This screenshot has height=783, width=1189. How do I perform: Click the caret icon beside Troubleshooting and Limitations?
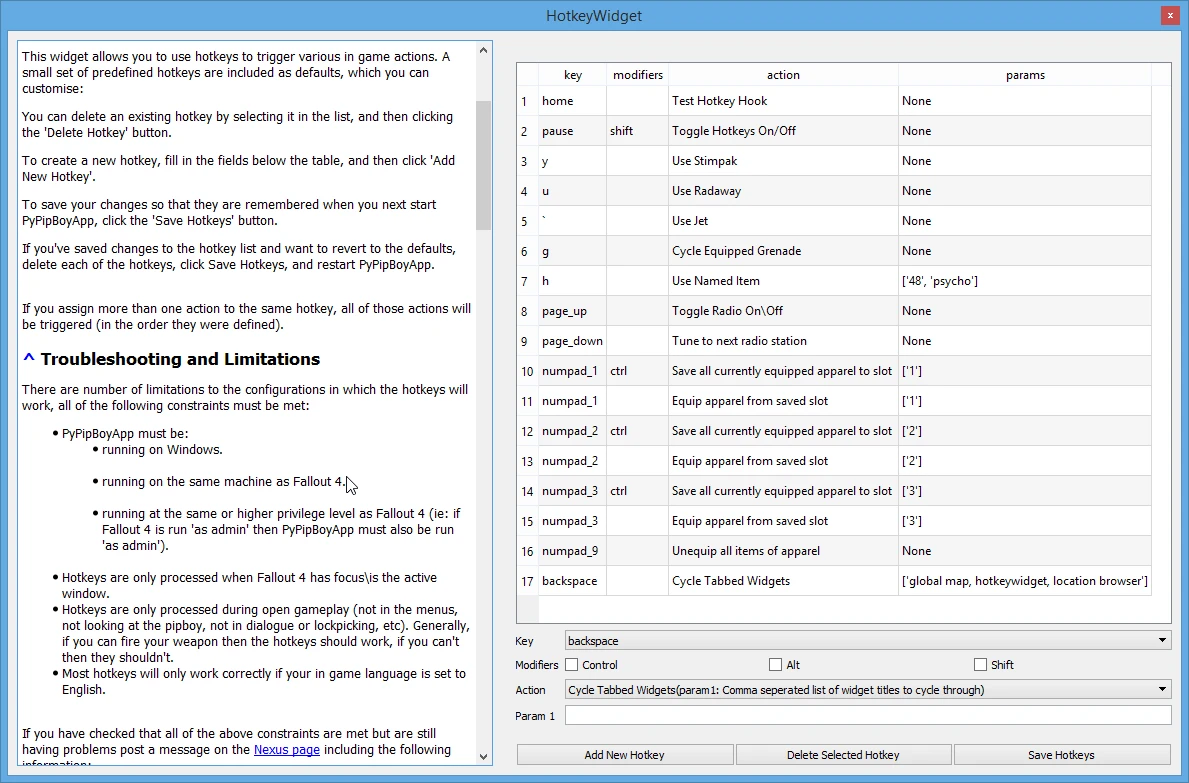[29, 358]
